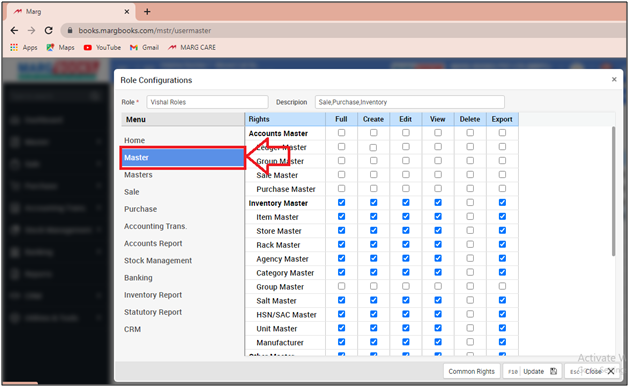Click the address bar URL

tap(145, 31)
